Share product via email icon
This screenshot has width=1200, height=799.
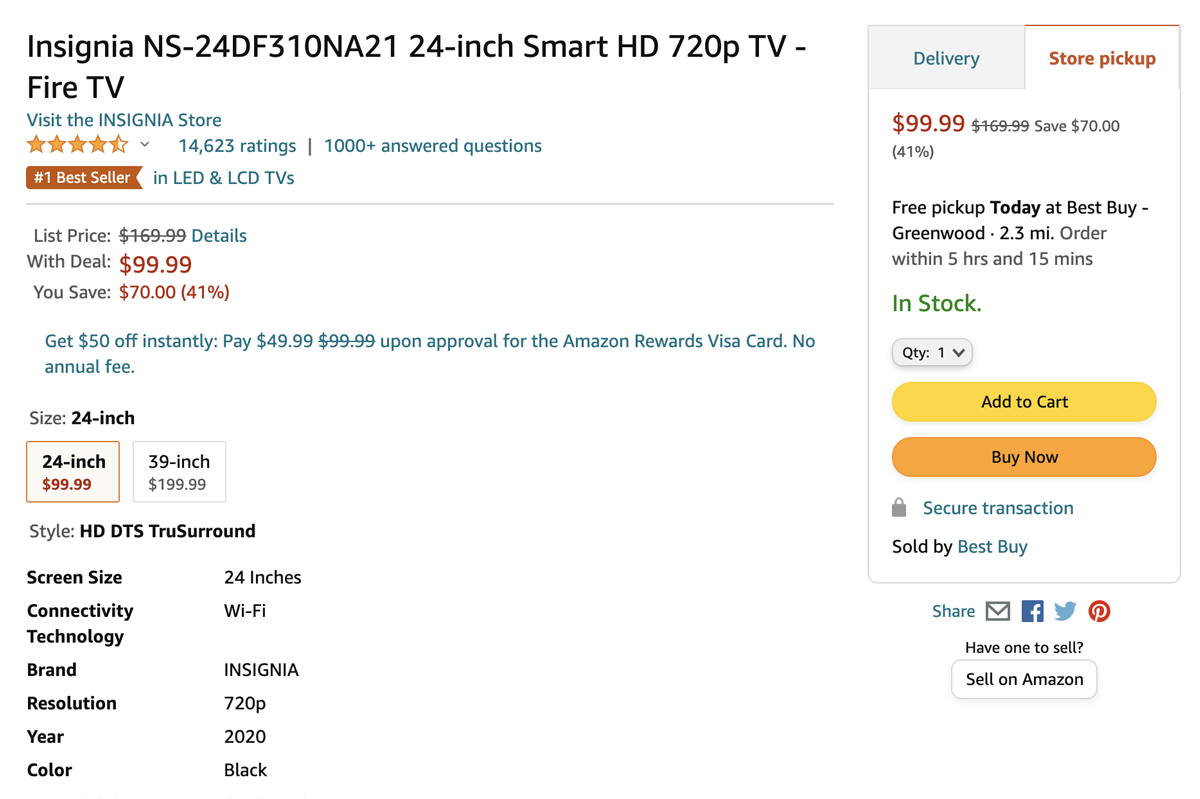click(x=997, y=611)
